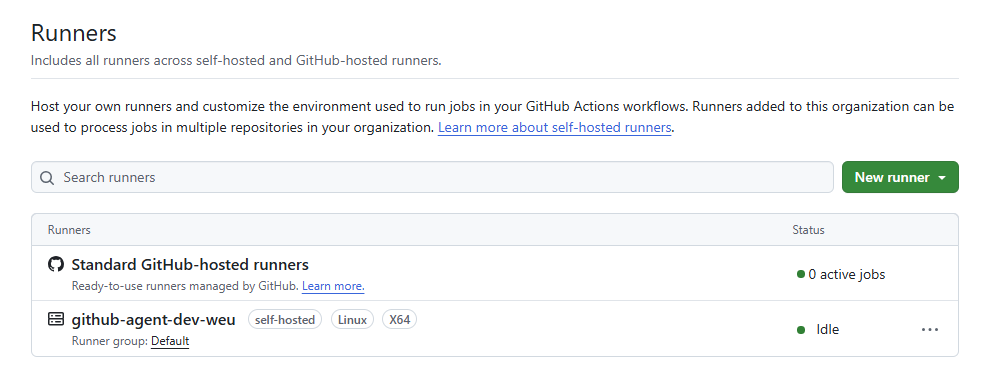The width and height of the screenshot is (1001, 389).
Task: Click the New runner button
Action: pyautogui.click(x=900, y=177)
